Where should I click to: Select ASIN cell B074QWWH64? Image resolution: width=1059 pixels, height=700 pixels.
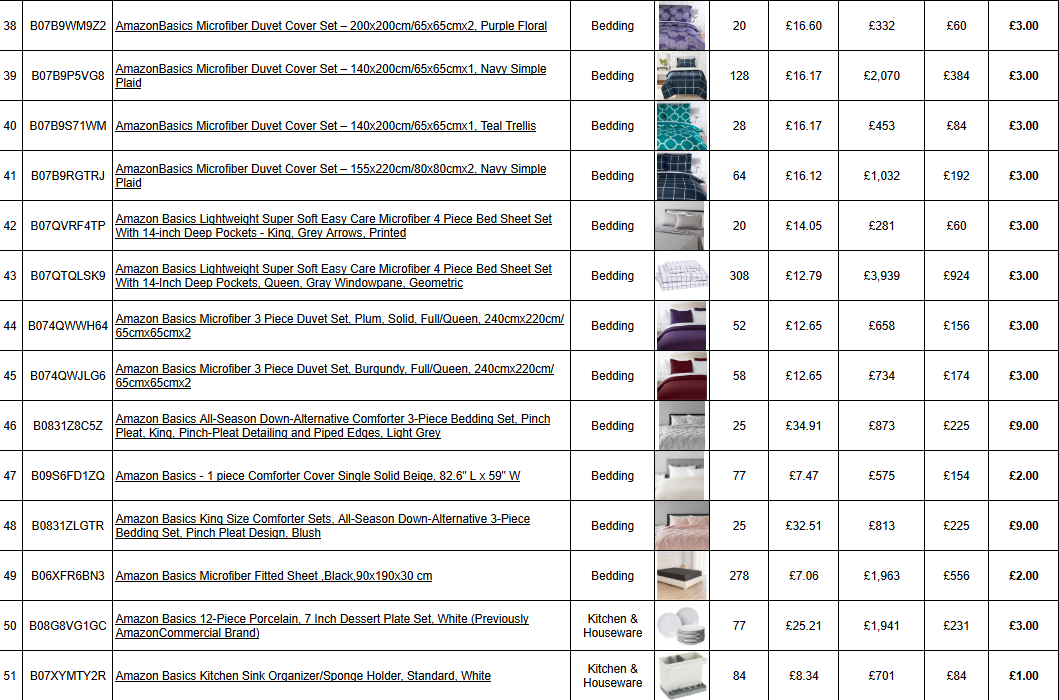click(x=68, y=326)
